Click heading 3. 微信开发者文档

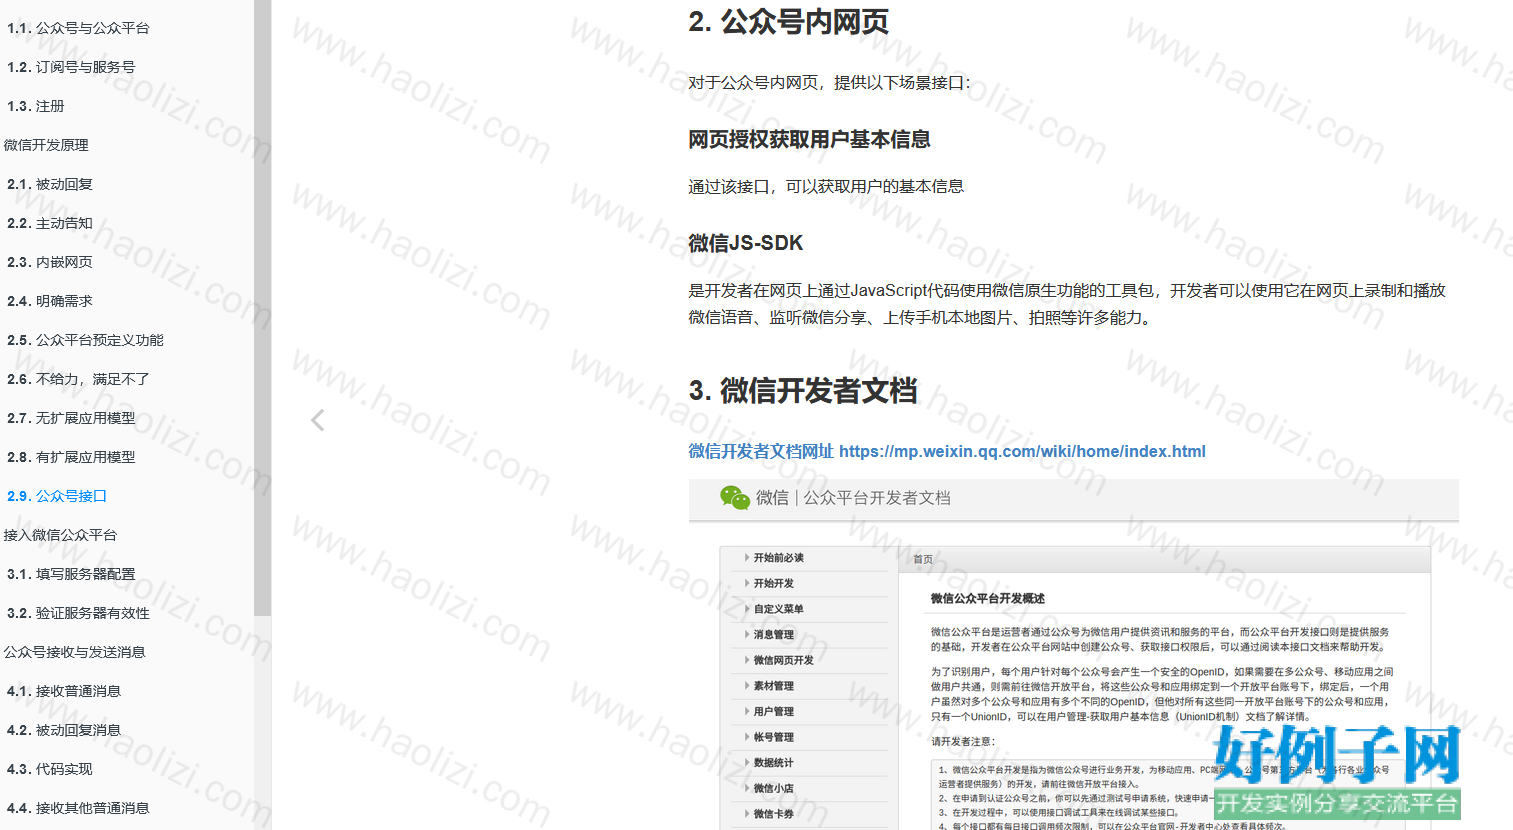[803, 391]
